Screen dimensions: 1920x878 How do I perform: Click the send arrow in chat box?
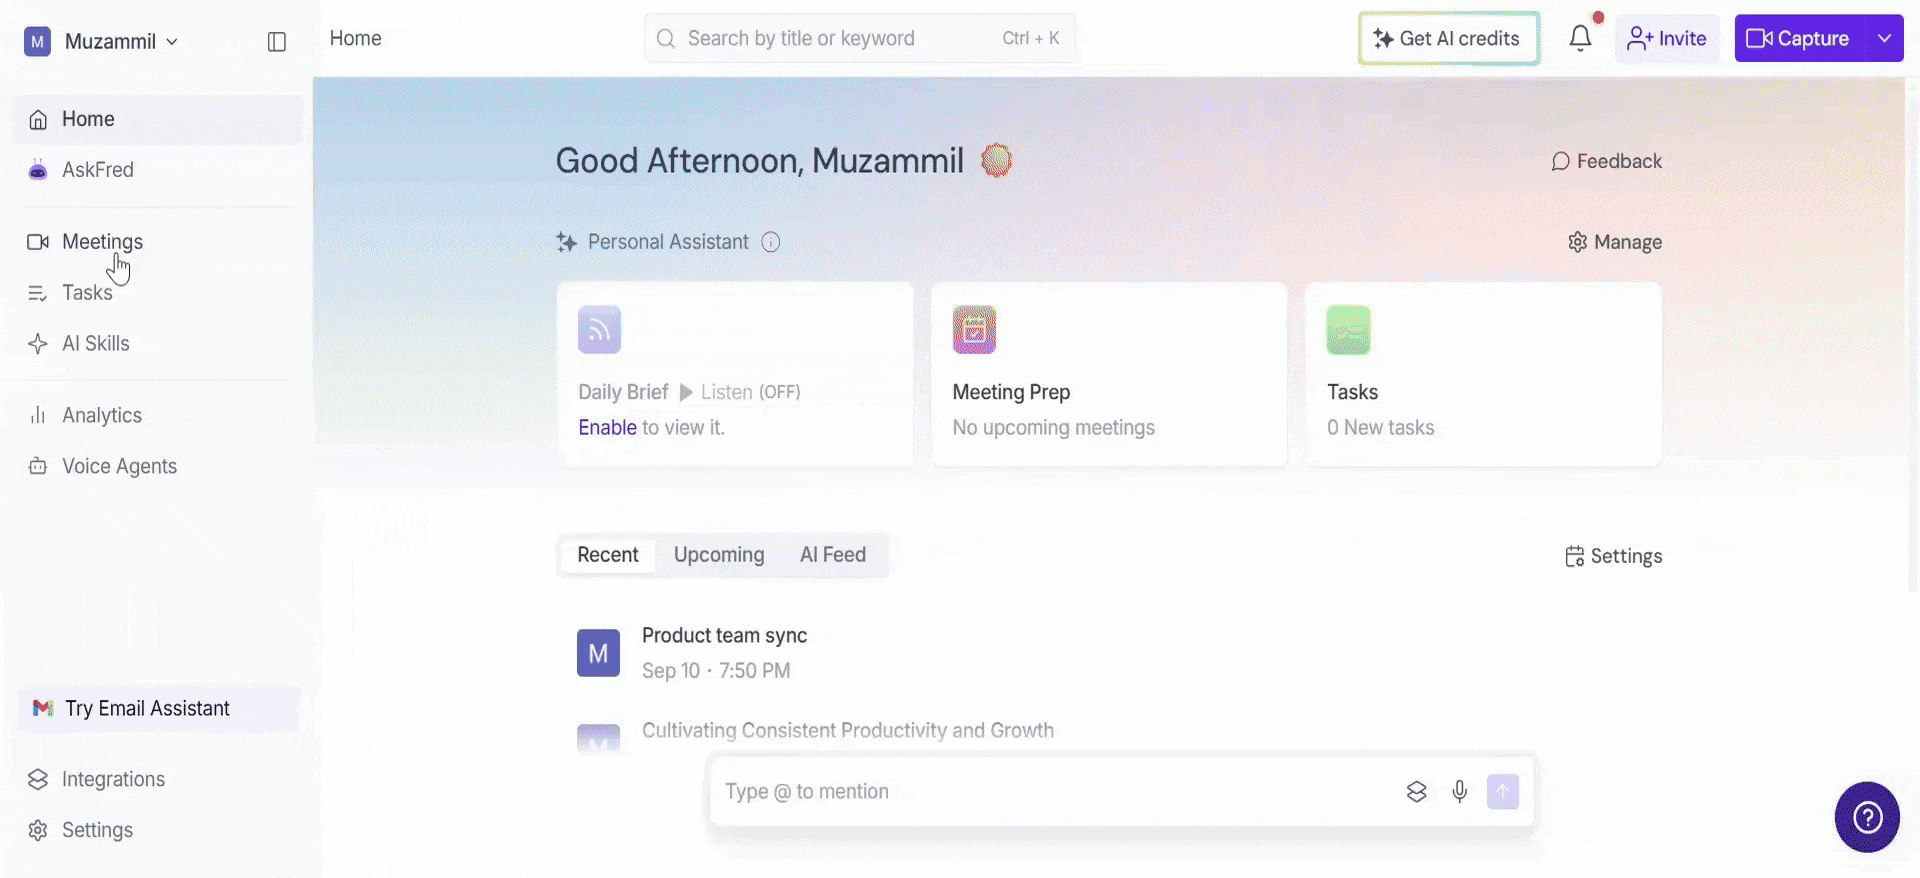1502,792
